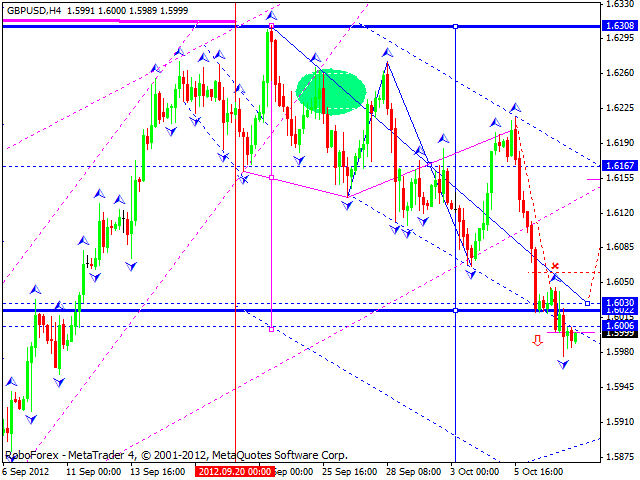Click the fractal arrow below lowest candle
Viewport: 640px width, 480px height.
coord(565,365)
